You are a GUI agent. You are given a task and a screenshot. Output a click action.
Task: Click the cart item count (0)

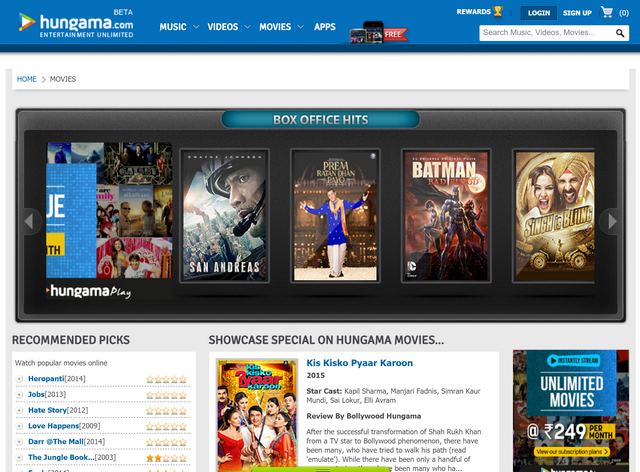coord(624,13)
